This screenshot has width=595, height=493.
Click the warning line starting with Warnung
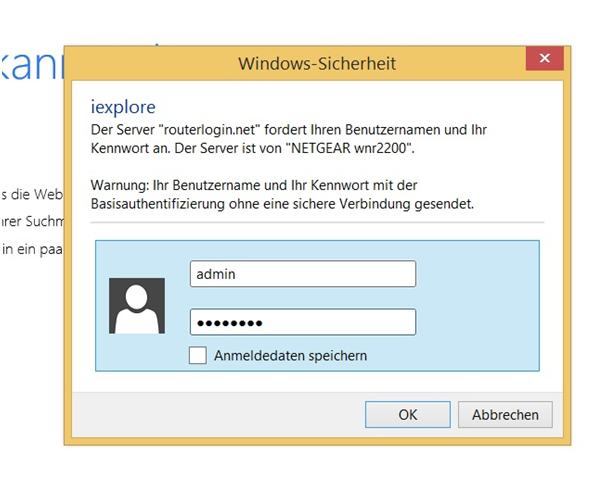click(254, 185)
